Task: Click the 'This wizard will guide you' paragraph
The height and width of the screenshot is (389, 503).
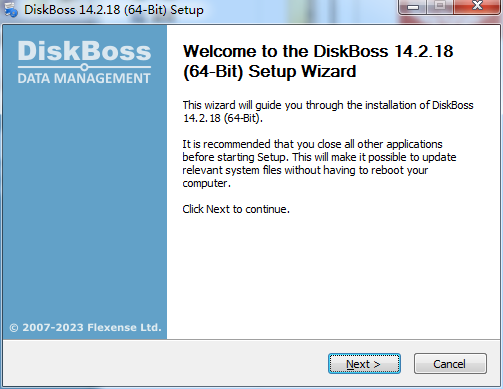Action: point(328,112)
